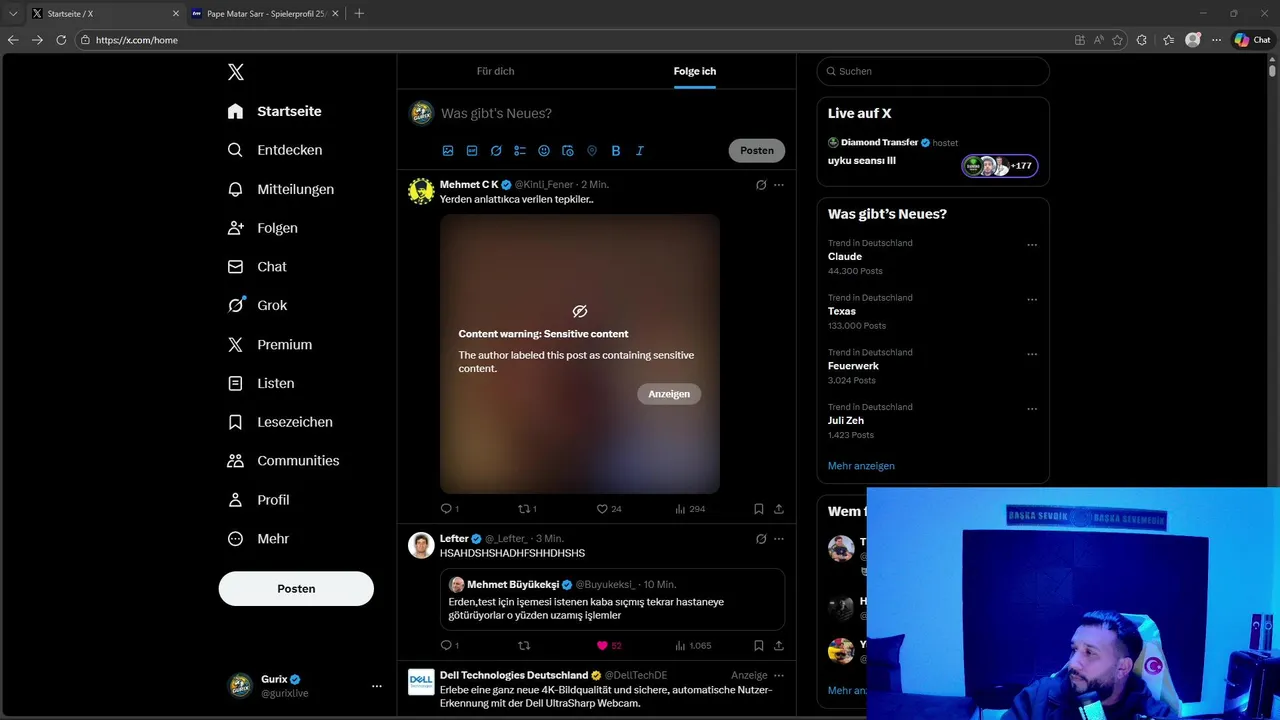The height and width of the screenshot is (720, 1280).
Task: Open the Copilot Chat button in the browser
Action: pyautogui.click(x=1253, y=40)
